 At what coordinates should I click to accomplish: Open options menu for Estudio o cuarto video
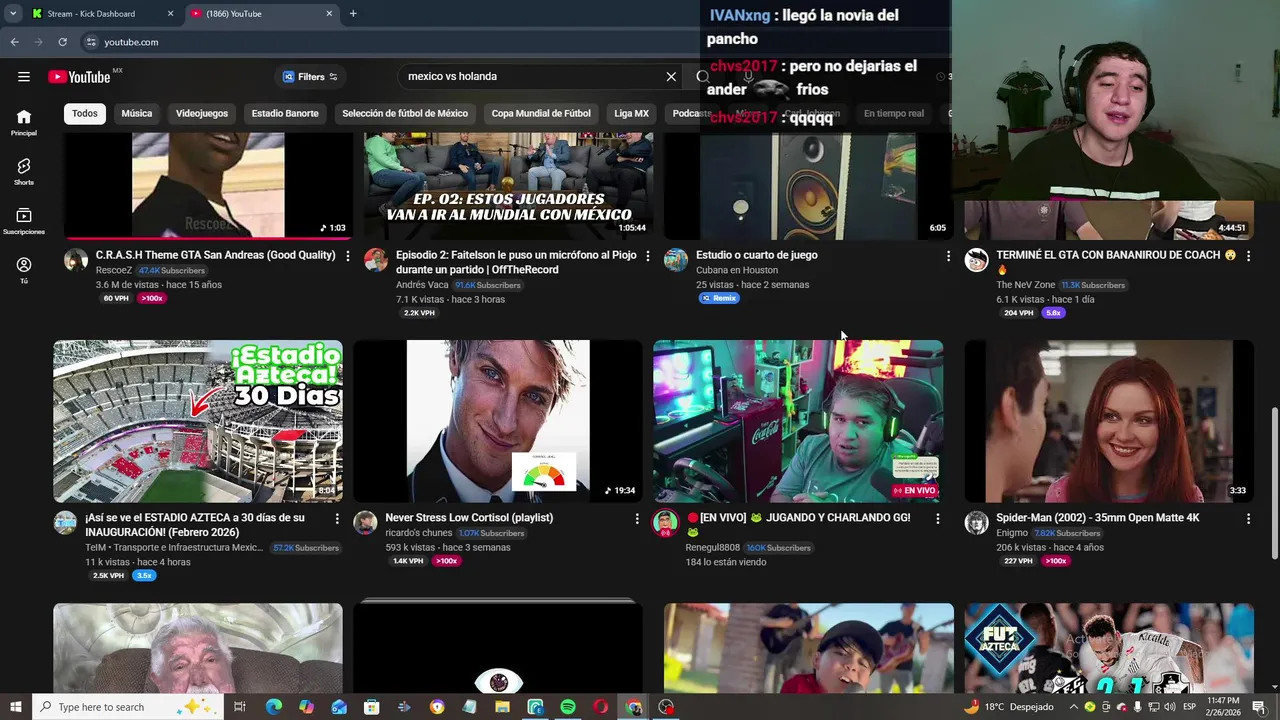click(948, 256)
